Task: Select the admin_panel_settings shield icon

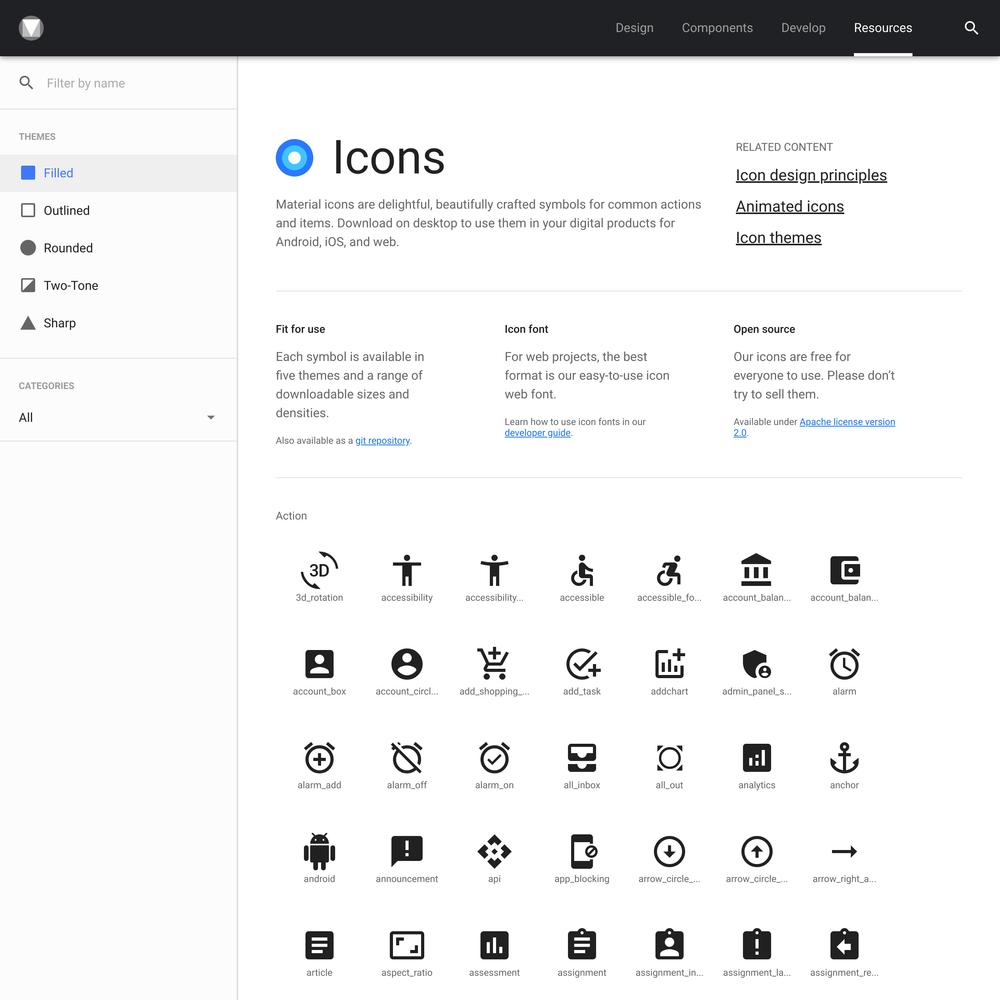Action: tap(756, 664)
